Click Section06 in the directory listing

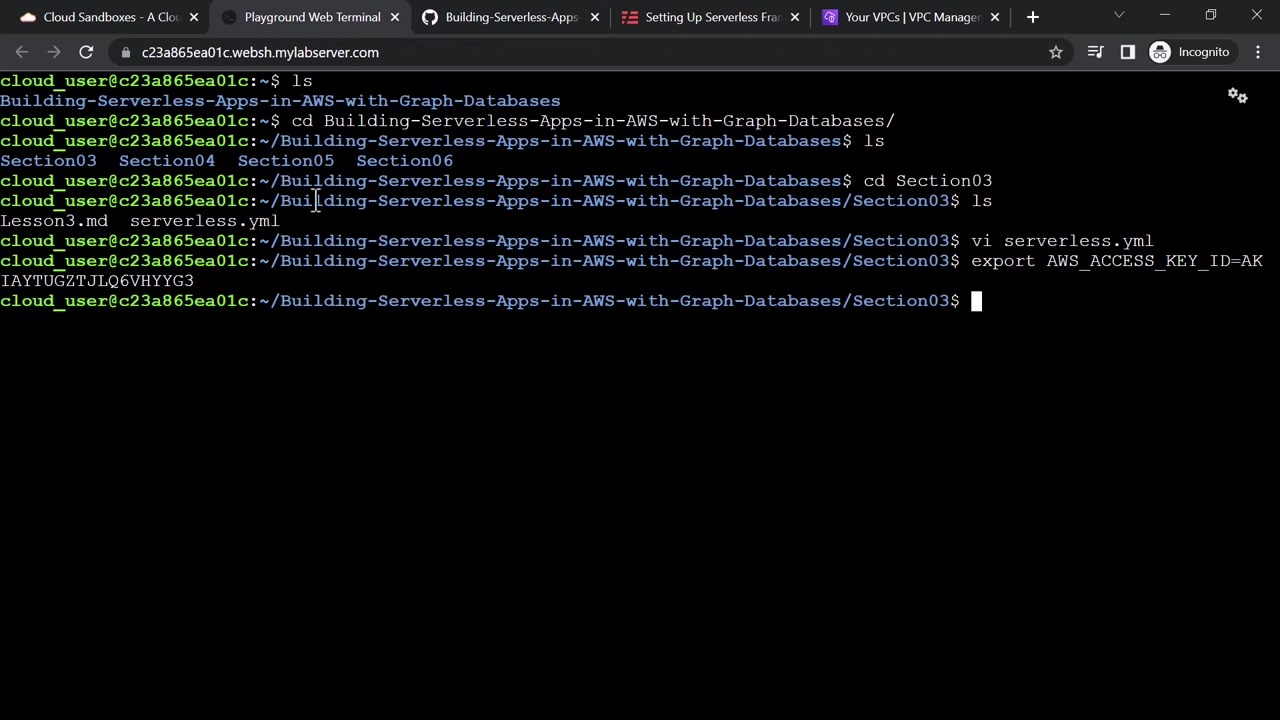[404, 161]
